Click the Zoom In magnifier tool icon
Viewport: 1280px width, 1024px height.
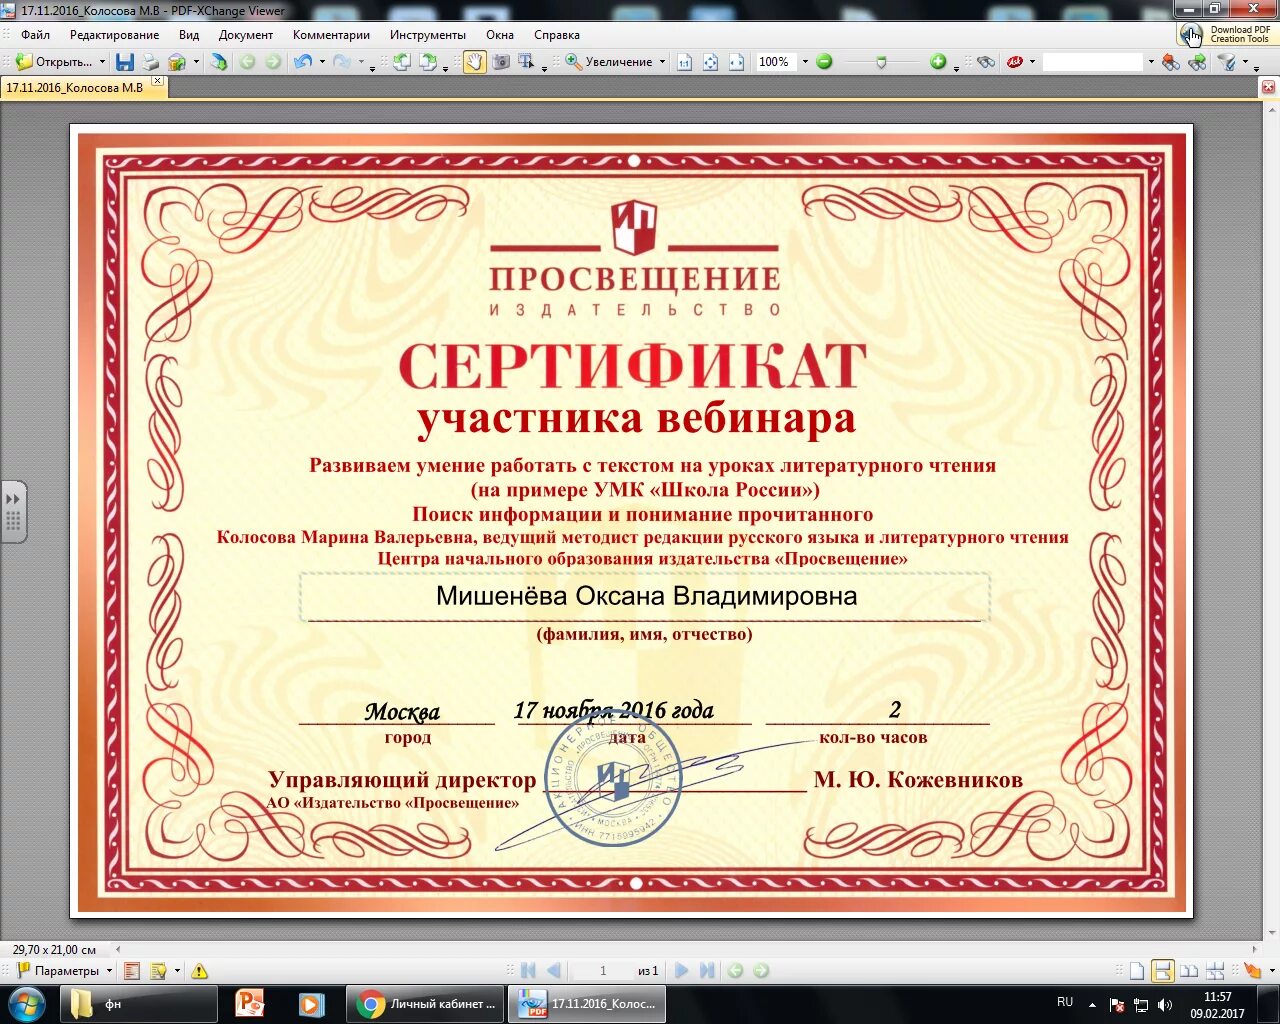point(574,62)
